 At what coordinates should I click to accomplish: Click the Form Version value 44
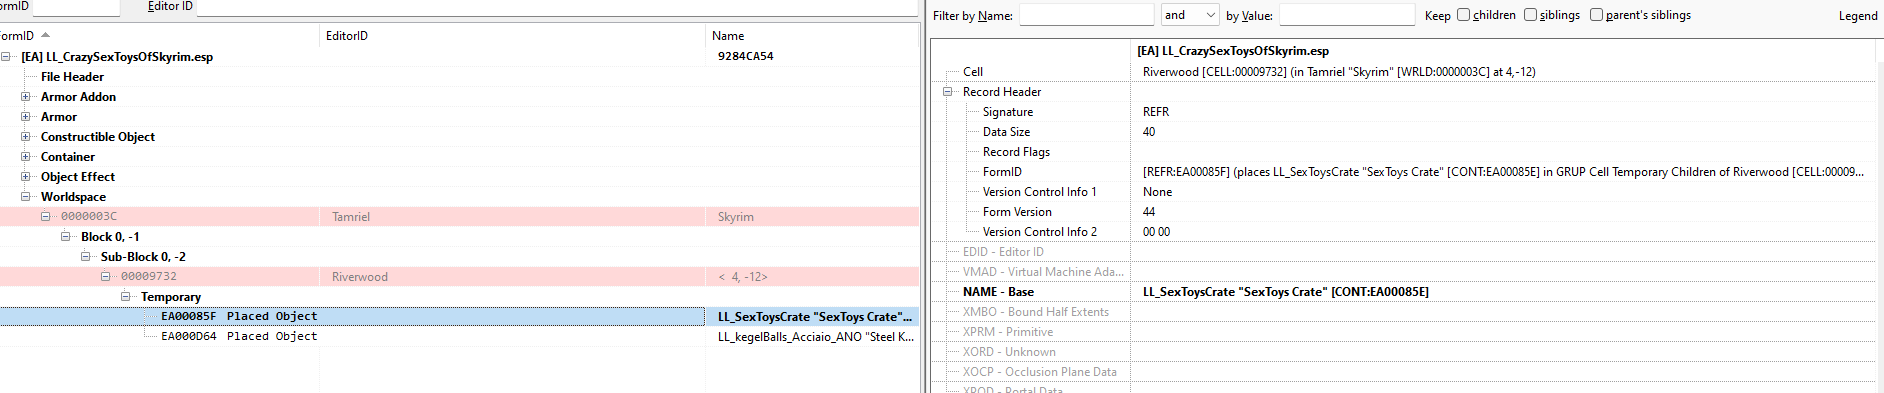[x=1149, y=212]
